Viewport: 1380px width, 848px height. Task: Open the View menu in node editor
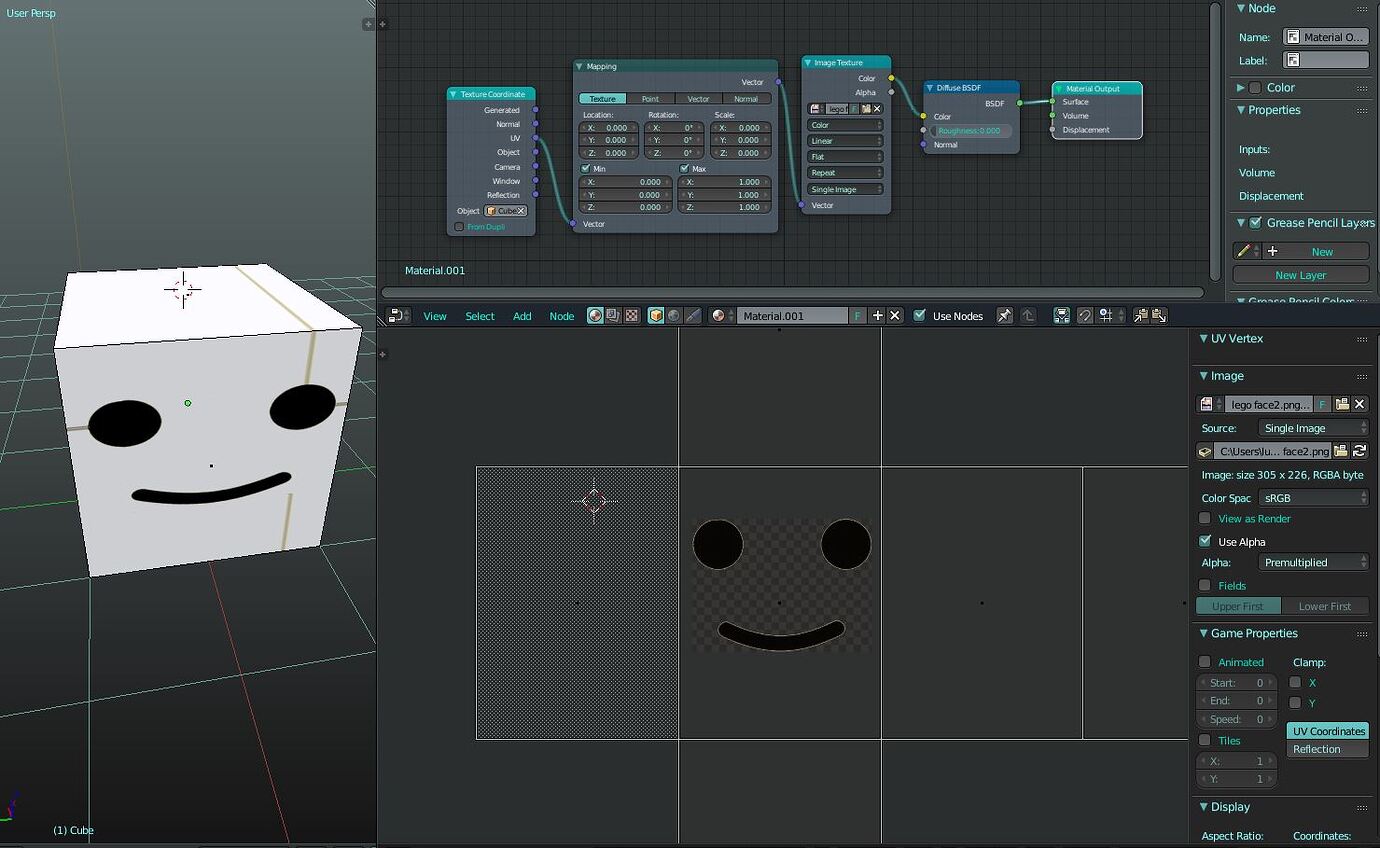(435, 316)
